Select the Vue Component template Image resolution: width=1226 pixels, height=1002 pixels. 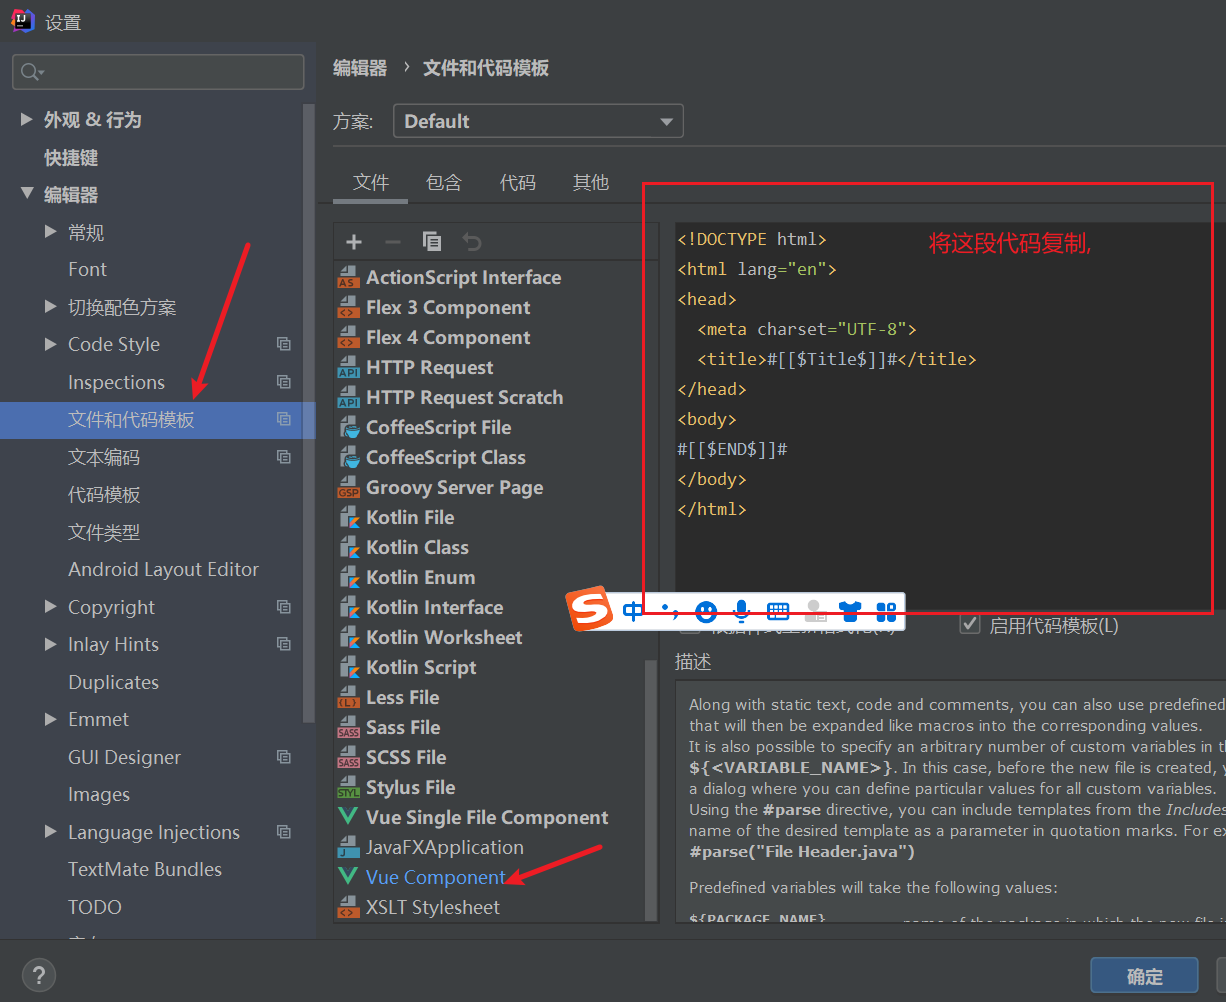[436, 877]
